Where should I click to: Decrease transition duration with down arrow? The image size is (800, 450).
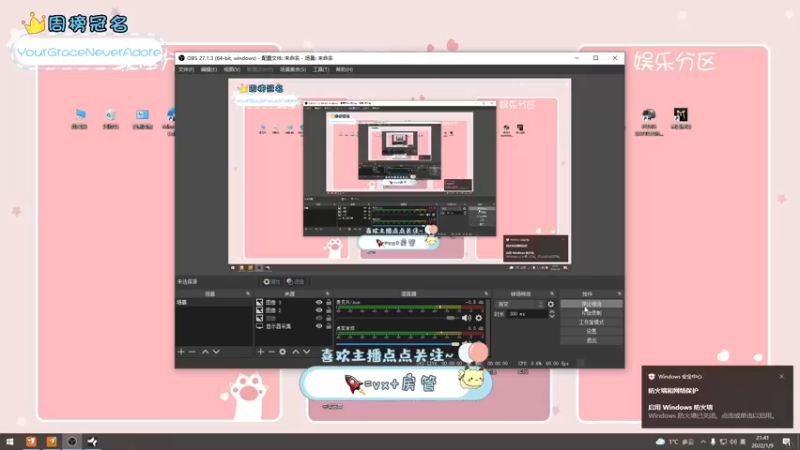pos(552,316)
